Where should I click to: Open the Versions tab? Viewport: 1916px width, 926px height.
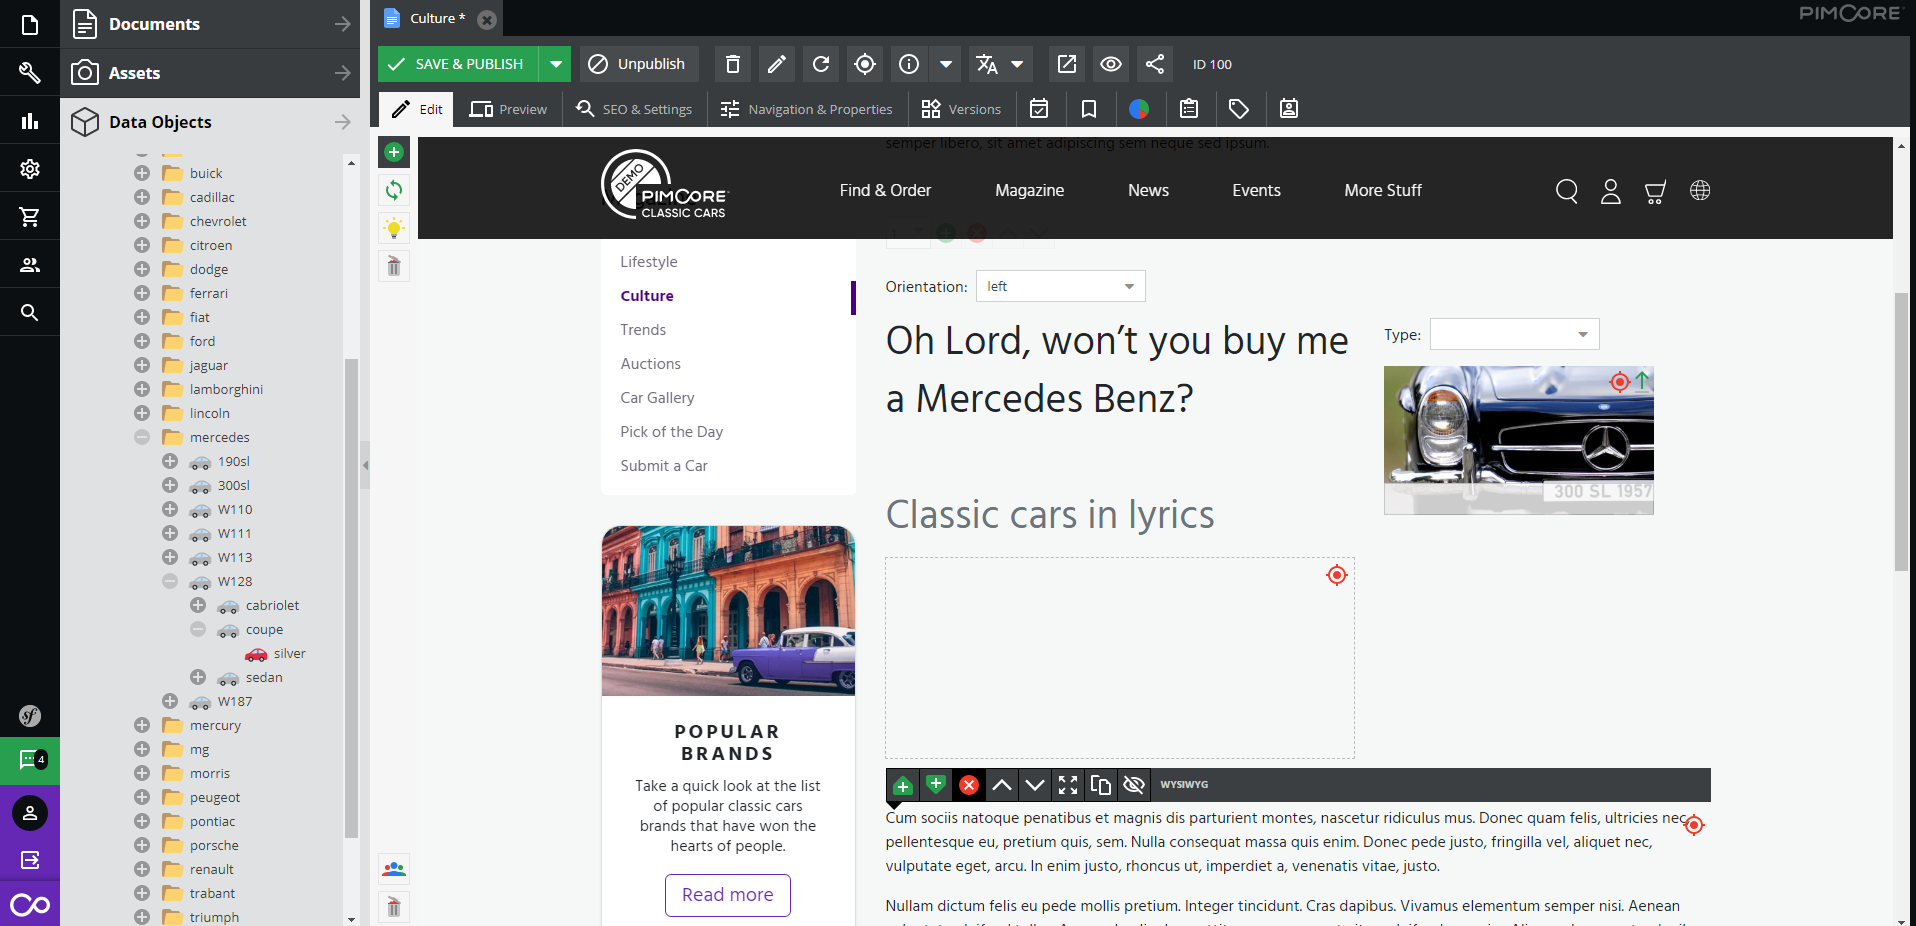(961, 109)
